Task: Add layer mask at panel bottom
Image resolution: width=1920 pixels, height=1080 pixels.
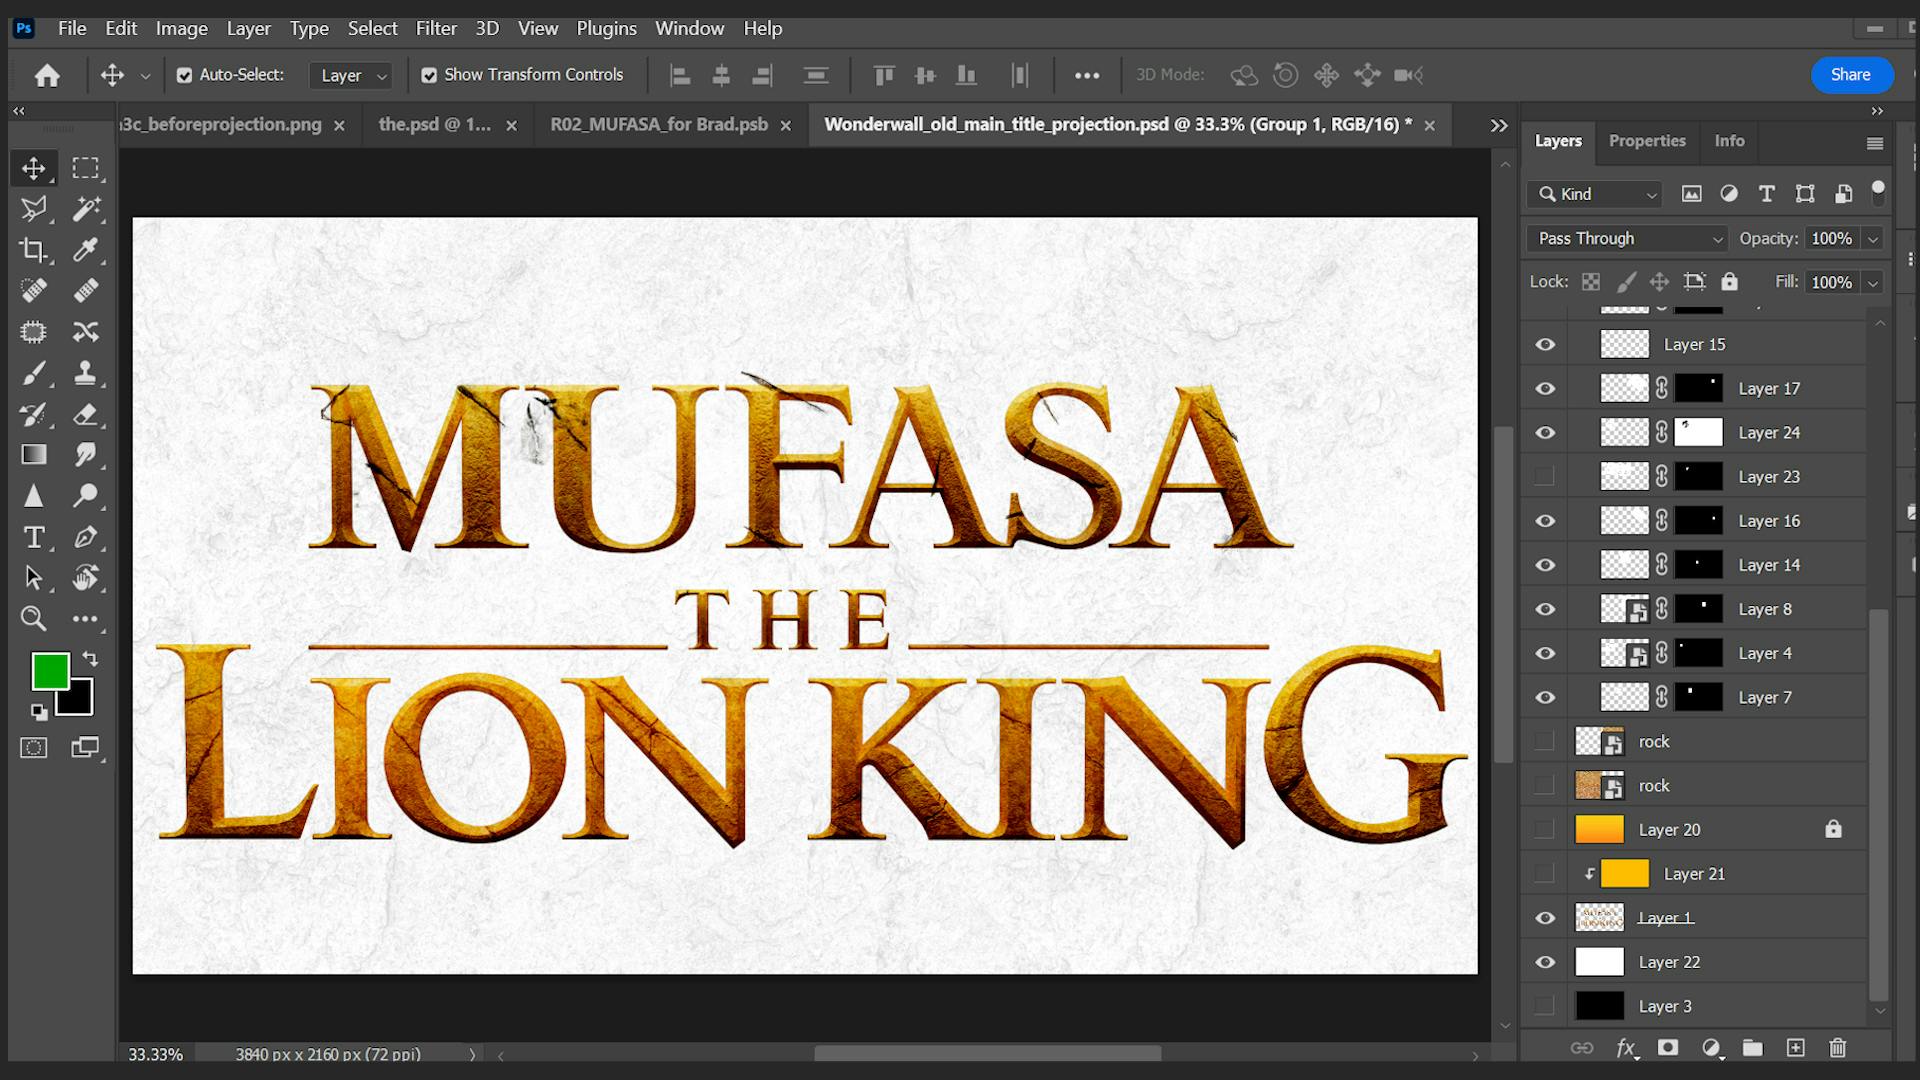Action: click(x=1668, y=1048)
